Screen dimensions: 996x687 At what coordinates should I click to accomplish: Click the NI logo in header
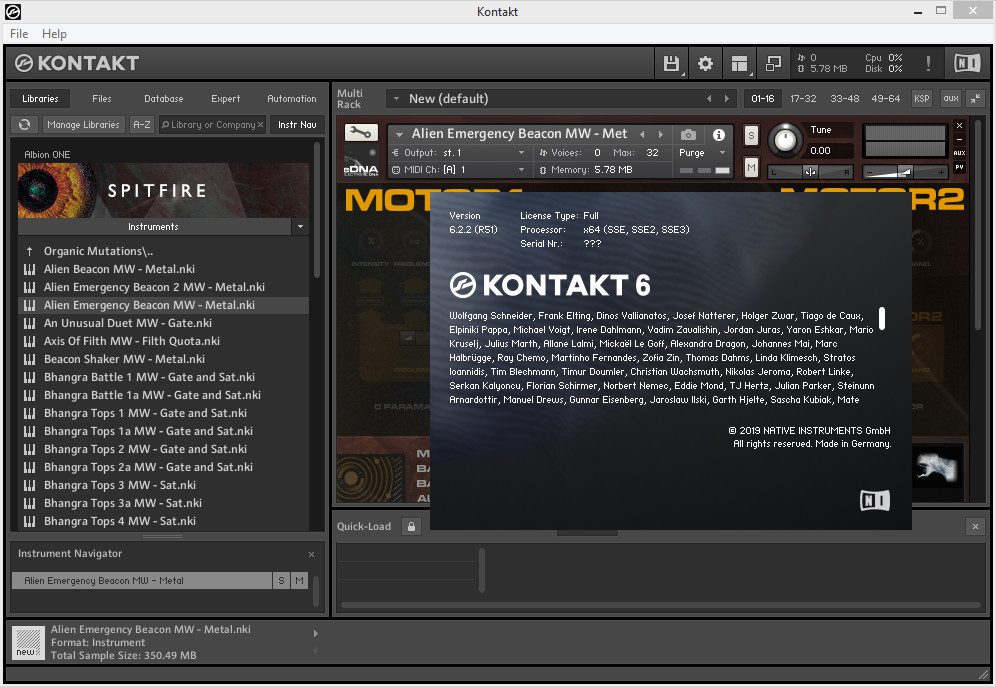click(967, 63)
